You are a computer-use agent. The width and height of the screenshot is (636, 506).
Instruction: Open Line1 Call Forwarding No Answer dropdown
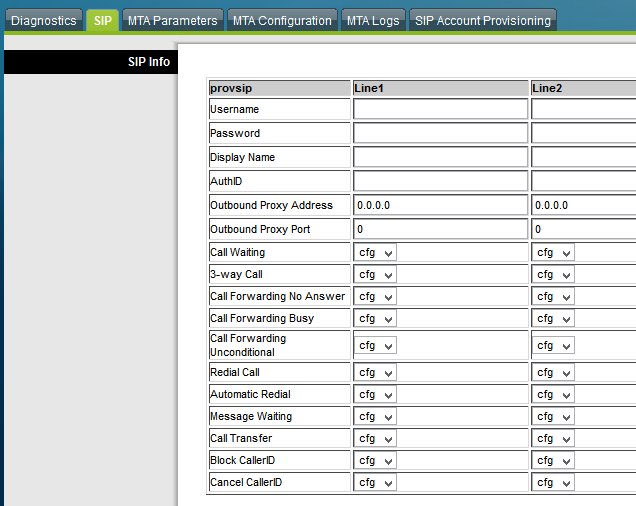coord(376,297)
